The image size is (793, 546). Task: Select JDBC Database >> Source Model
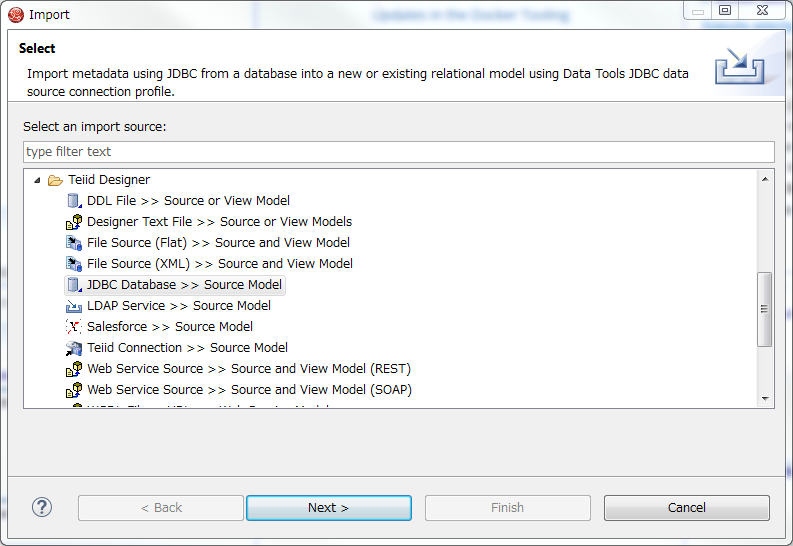184,285
